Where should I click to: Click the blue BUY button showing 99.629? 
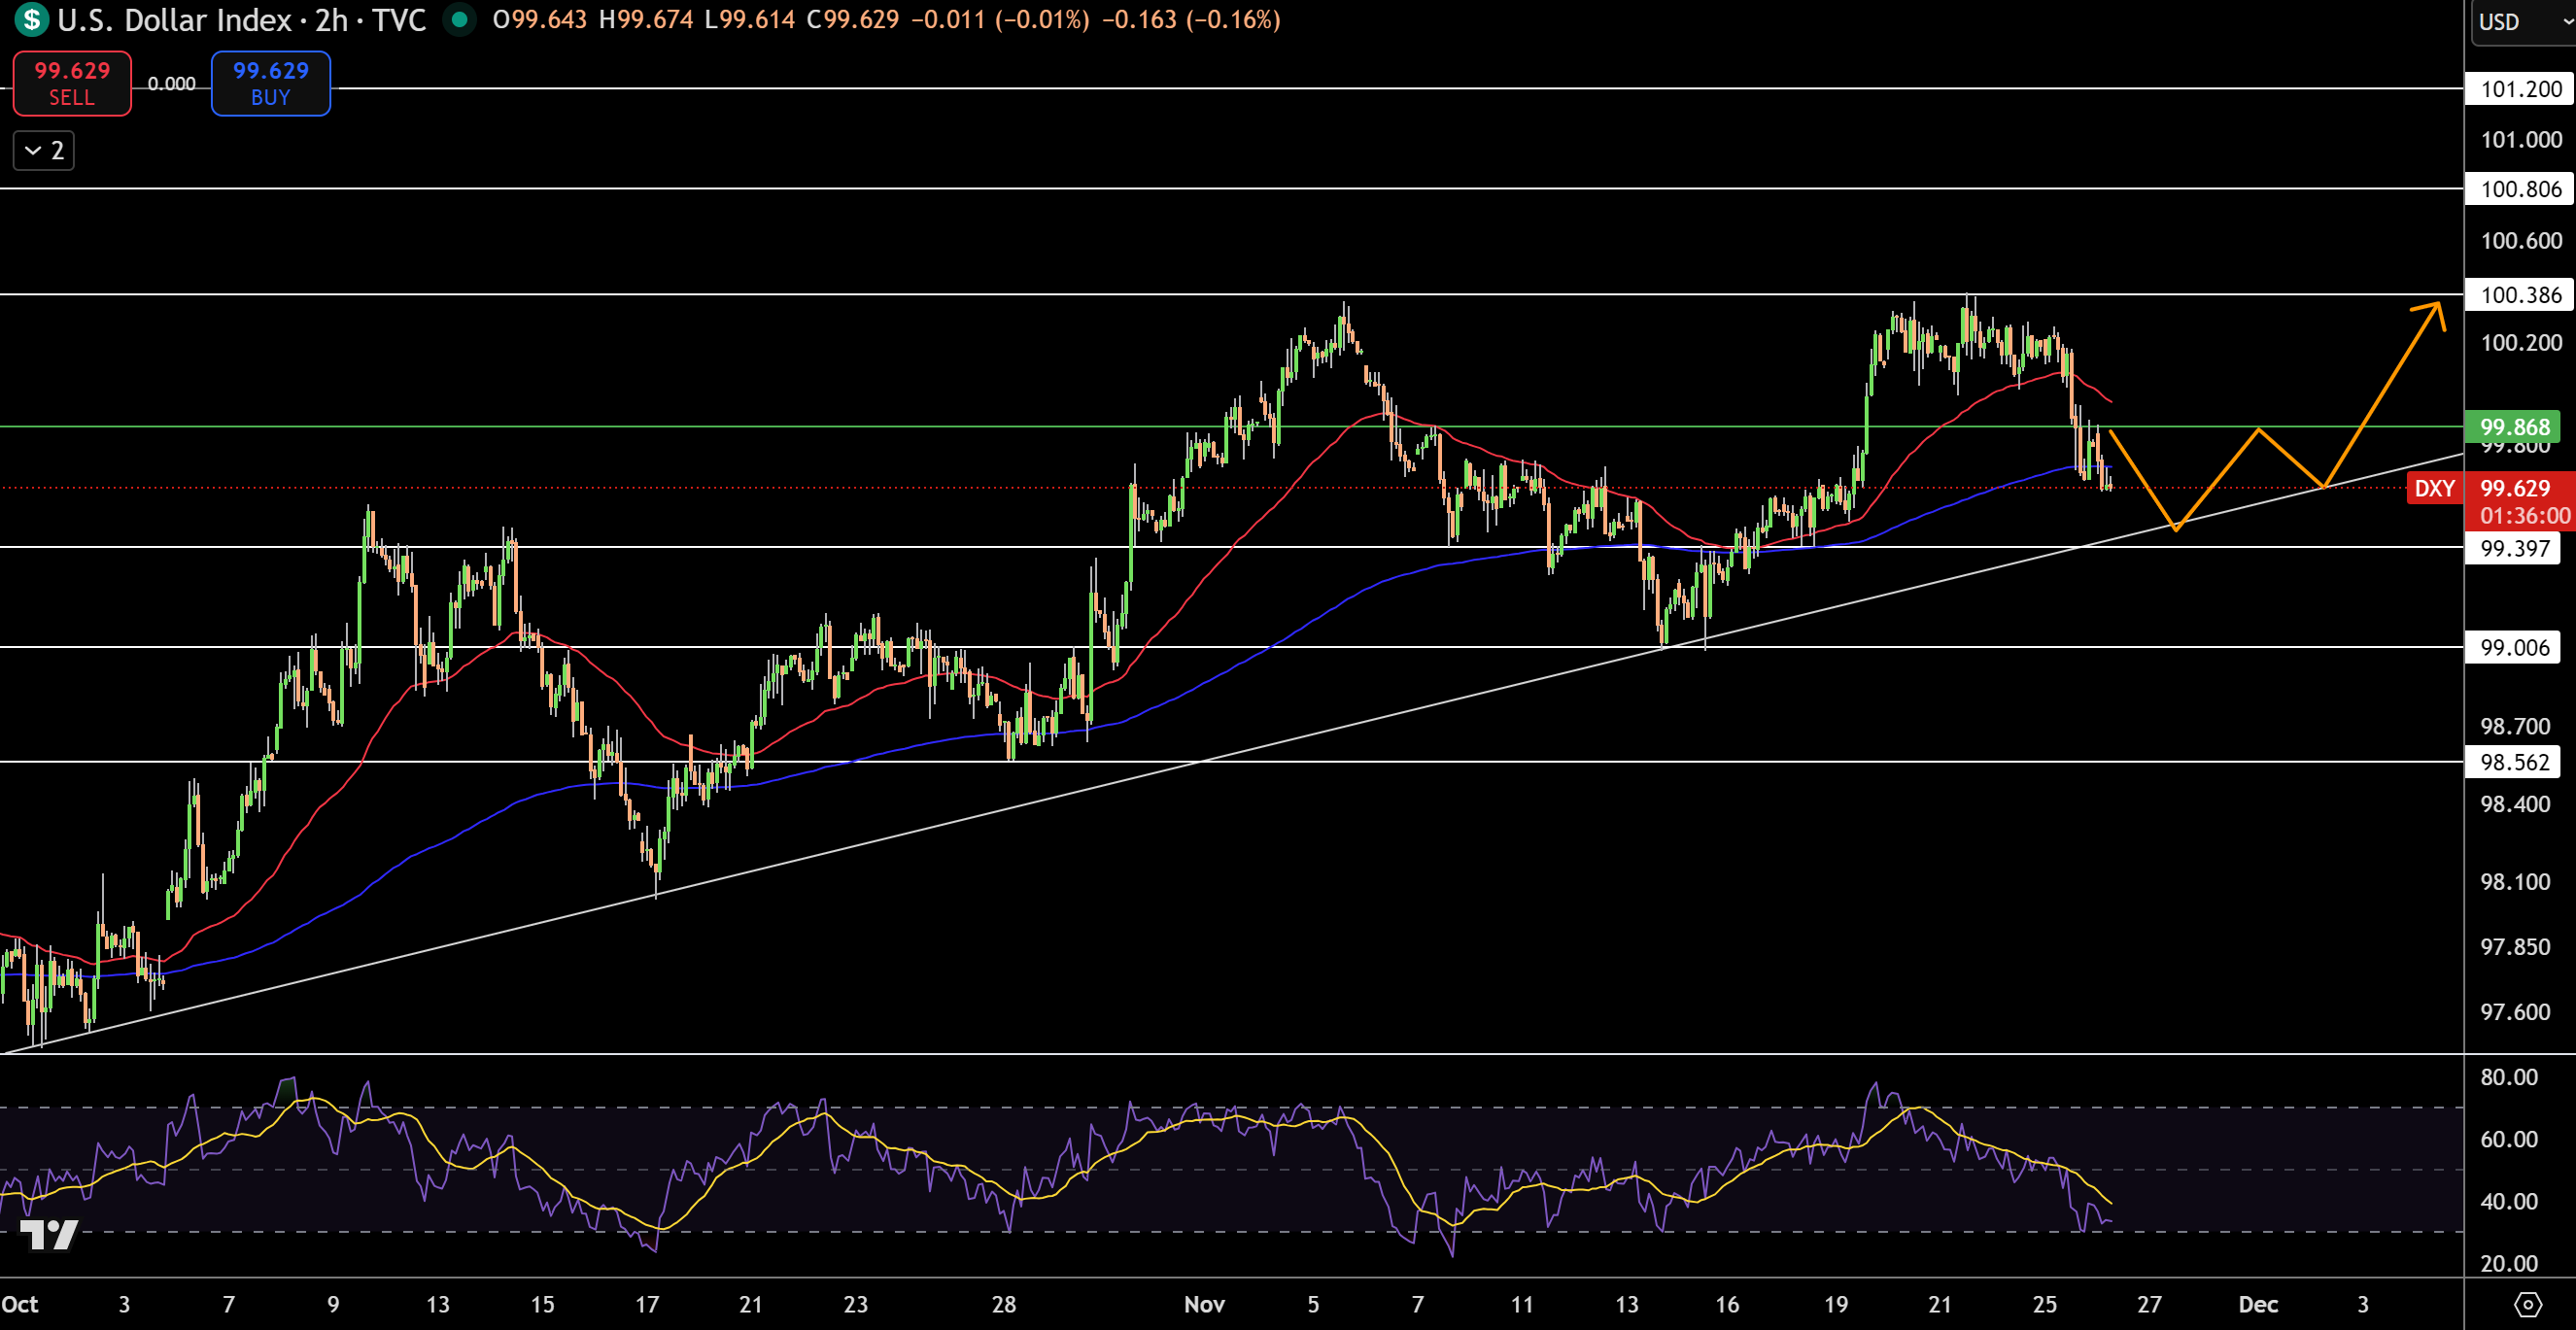pos(270,83)
